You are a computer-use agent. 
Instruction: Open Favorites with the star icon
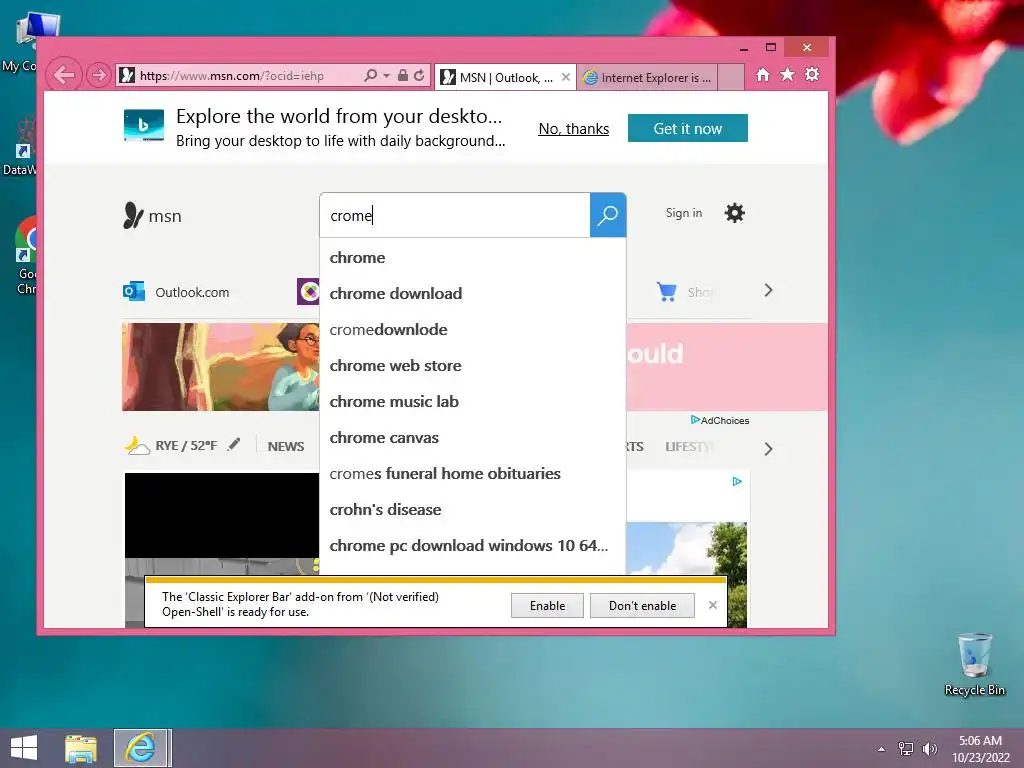[x=788, y=74]
